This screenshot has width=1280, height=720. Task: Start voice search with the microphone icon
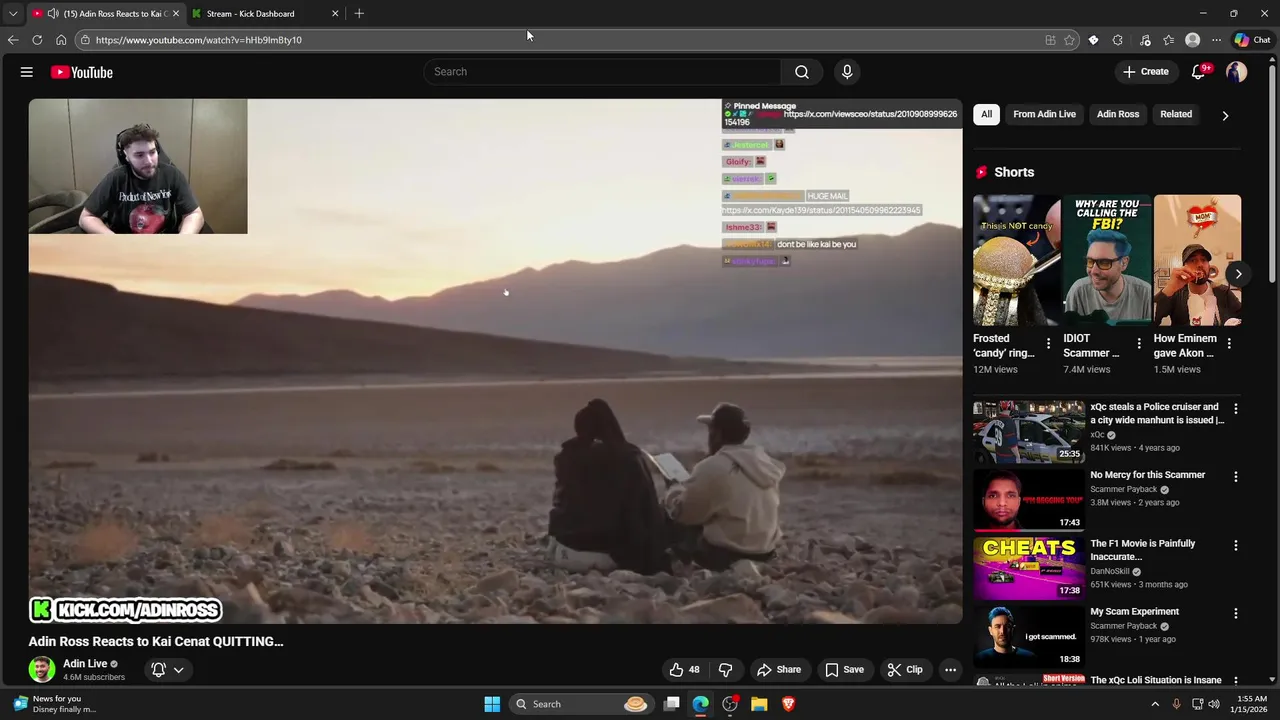[x=847, y=72]
